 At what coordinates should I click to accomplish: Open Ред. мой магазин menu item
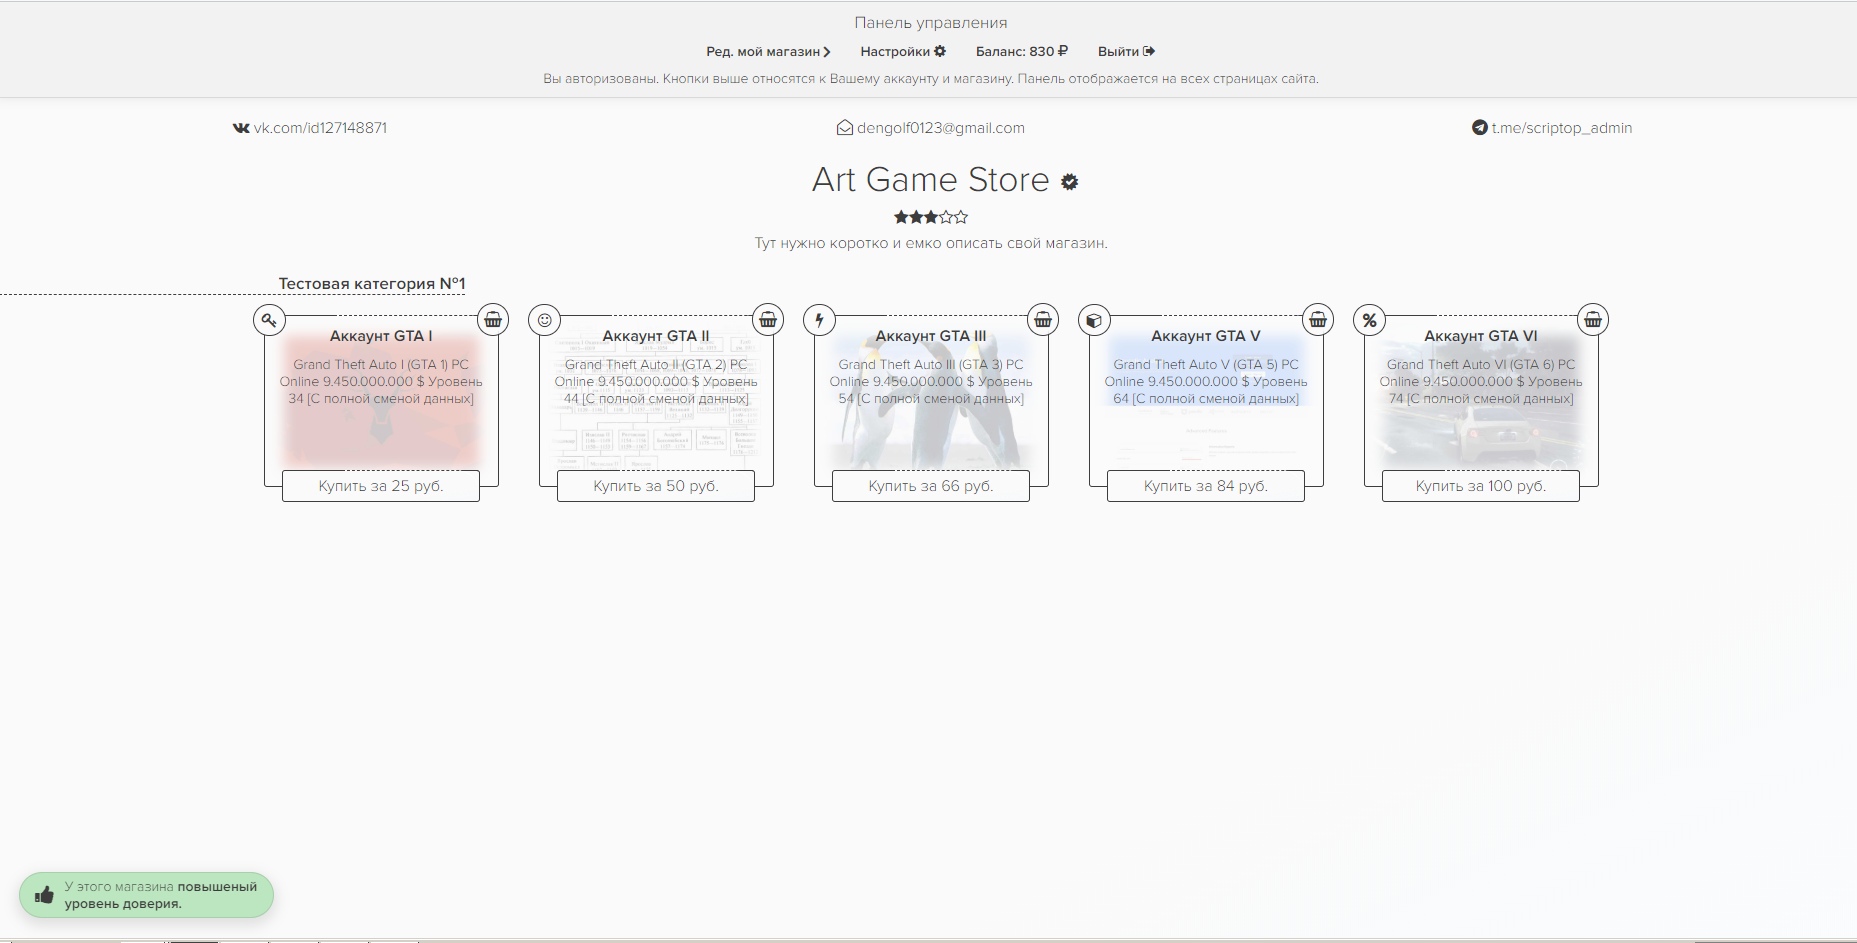tap(768, 51)
